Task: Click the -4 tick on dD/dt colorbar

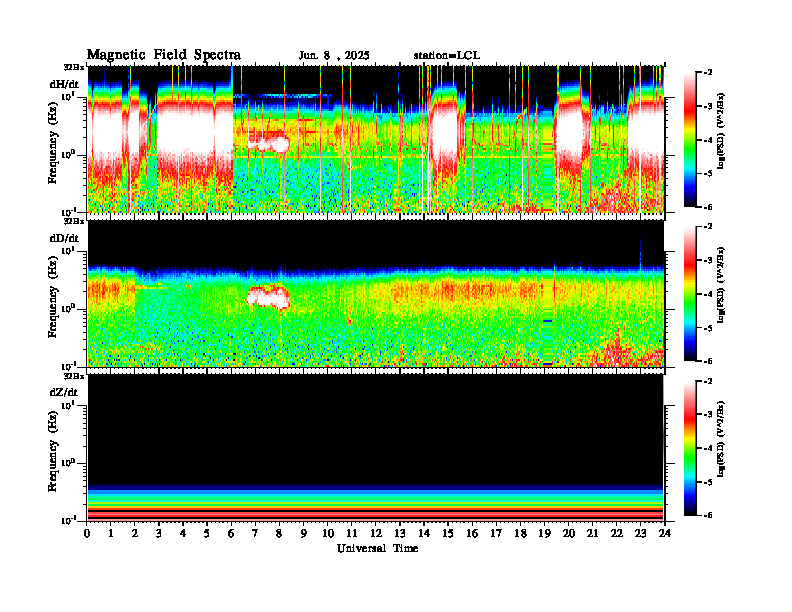Action: pyautogui.click(x=708, y=294)
